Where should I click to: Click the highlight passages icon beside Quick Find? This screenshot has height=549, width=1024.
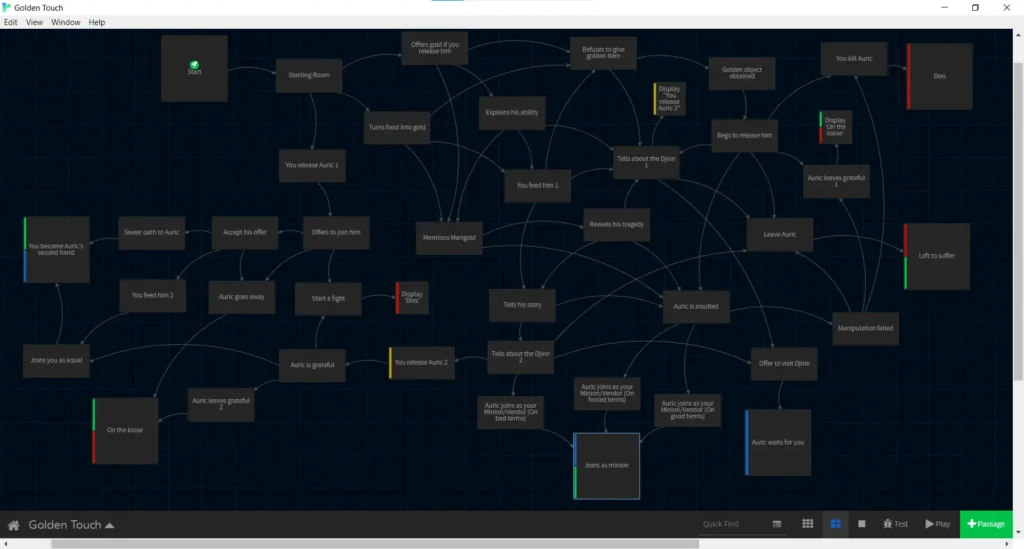click(777, 524)
